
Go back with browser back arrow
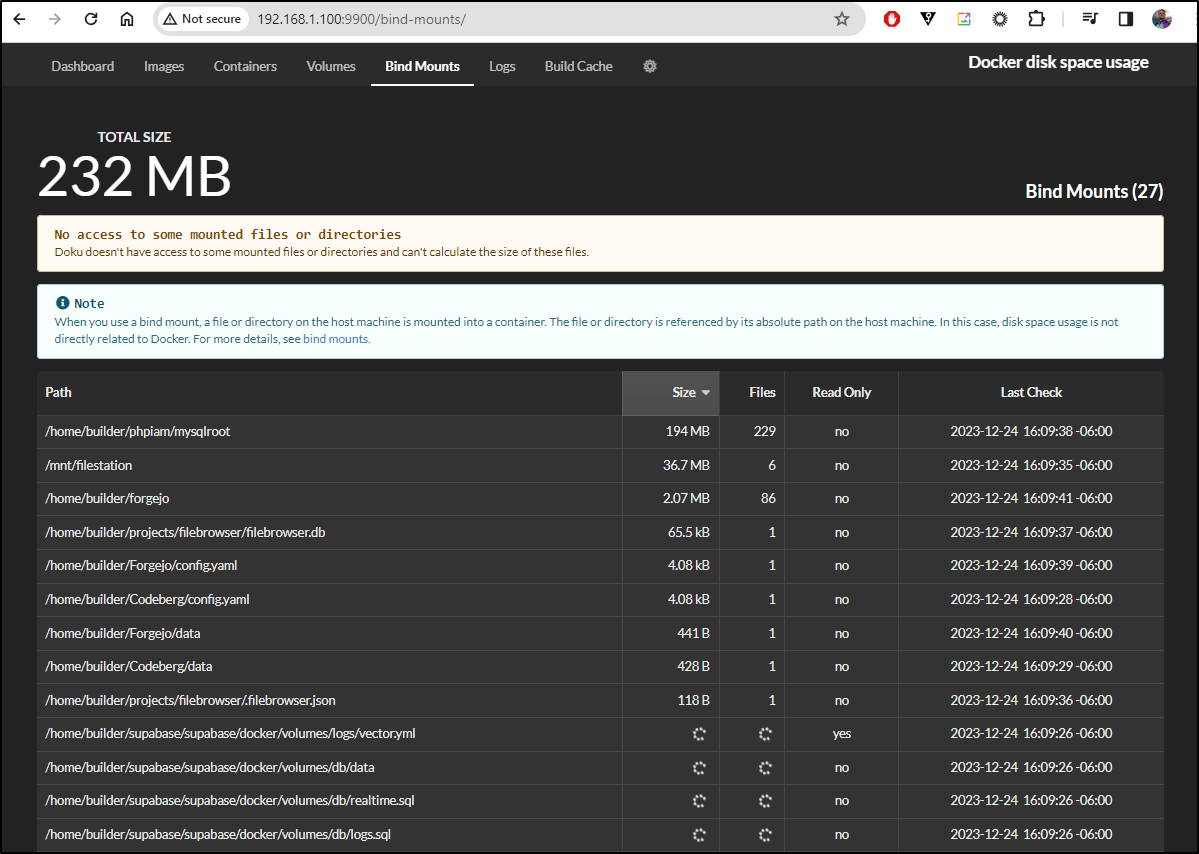click(19, 19)
